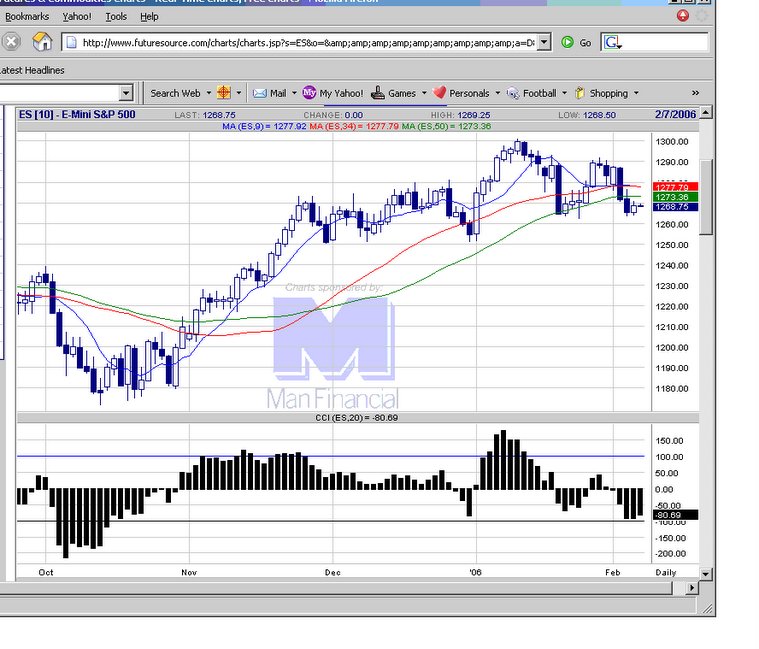Click the LOW: 1268.50 value

pyautogui.click(x=587, y=115)
